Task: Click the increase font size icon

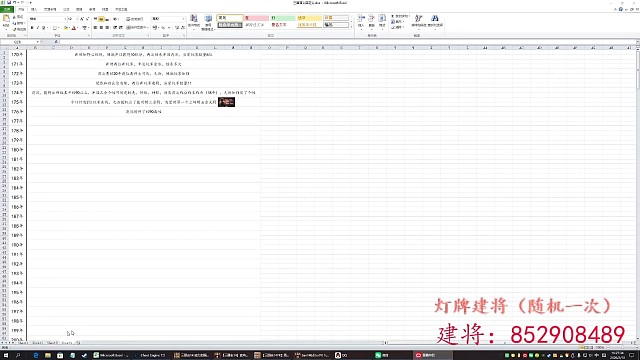Action: [82, 19]
